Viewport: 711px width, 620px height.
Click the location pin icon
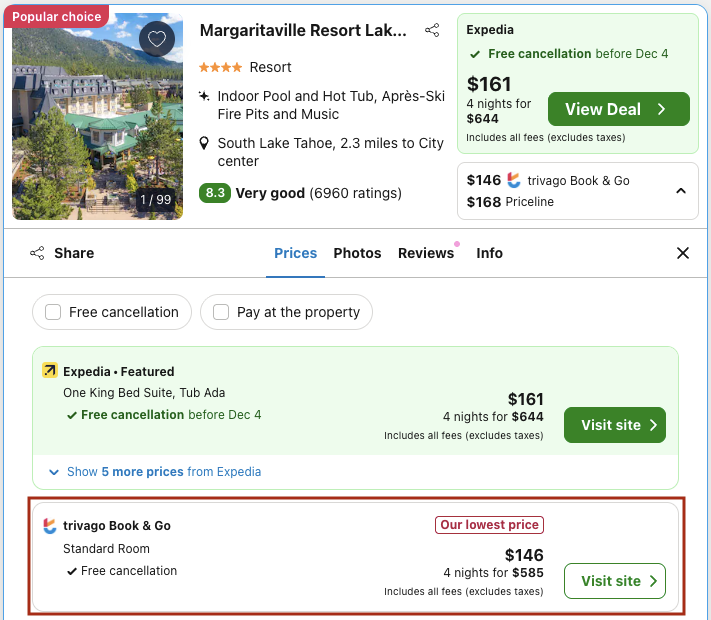click(205, 143)
